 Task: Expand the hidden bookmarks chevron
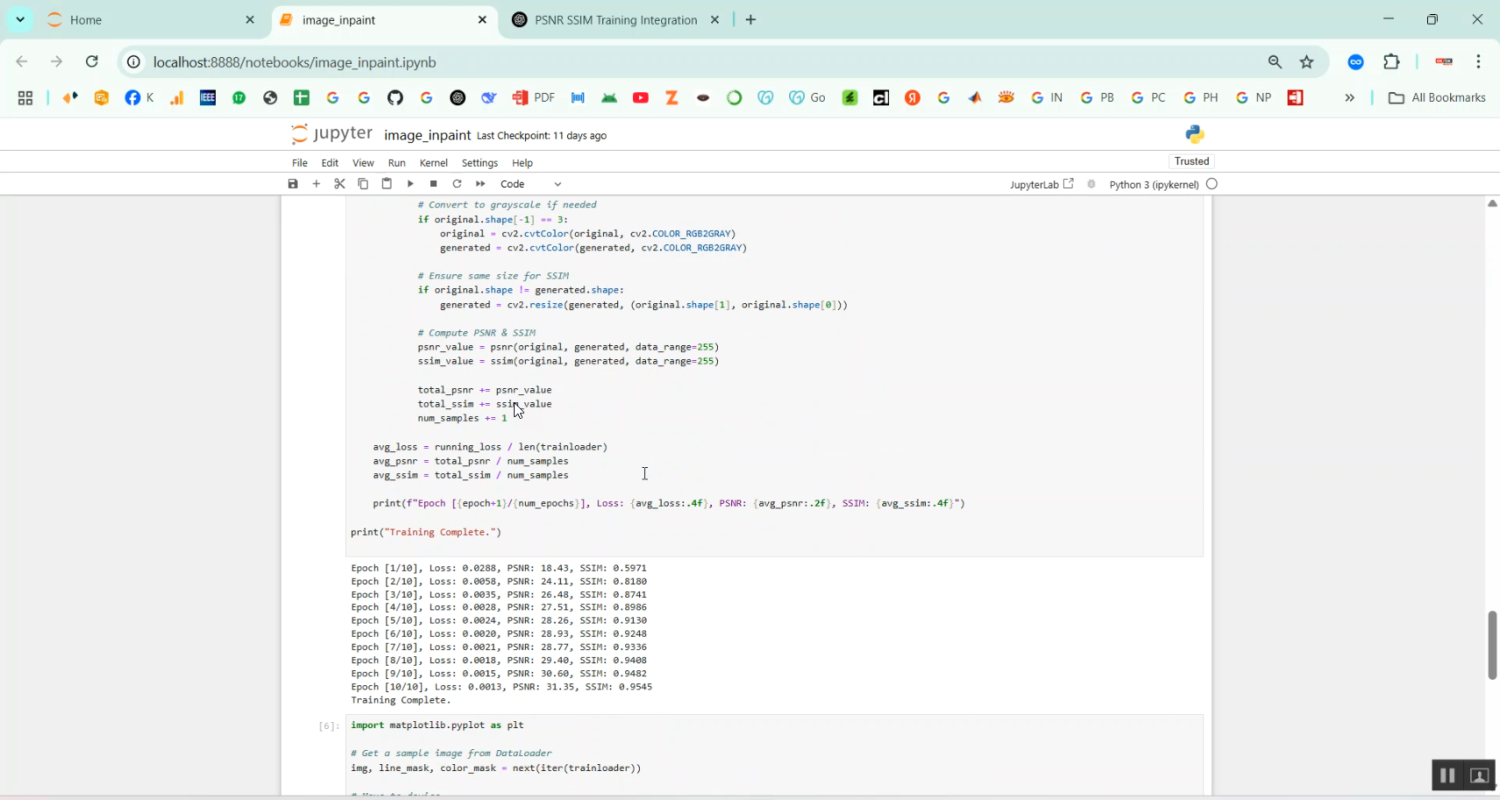[1349, 97]
